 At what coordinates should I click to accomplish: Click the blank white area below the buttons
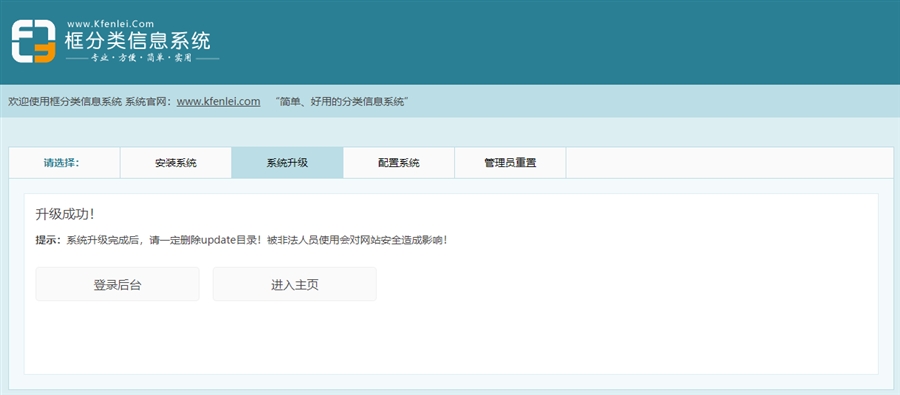pyautogui.click(x=451, y=339)
